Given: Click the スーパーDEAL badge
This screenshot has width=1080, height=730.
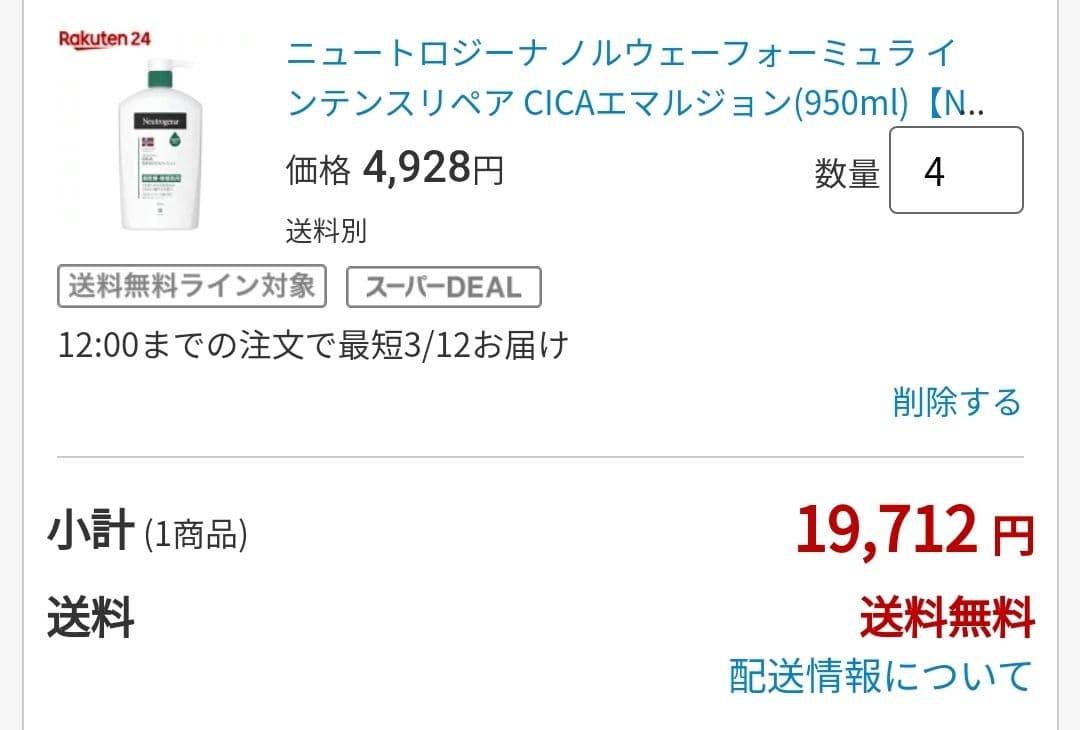Looking at the screenshot, I should coord(444,286).
